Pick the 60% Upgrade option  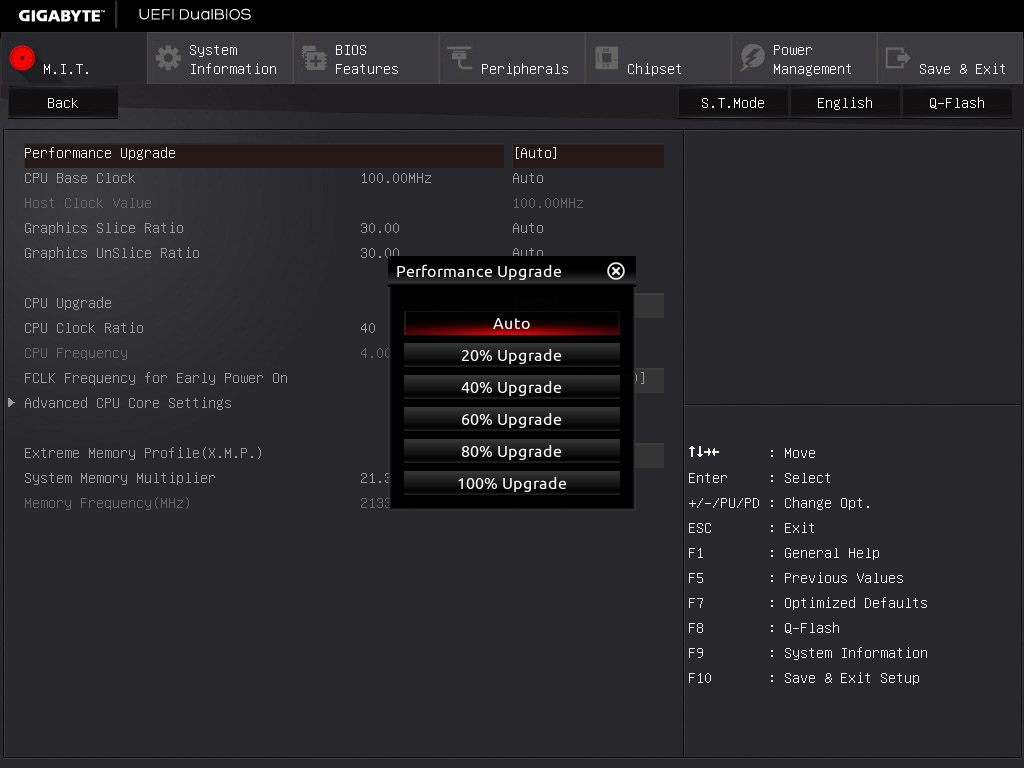511,419
